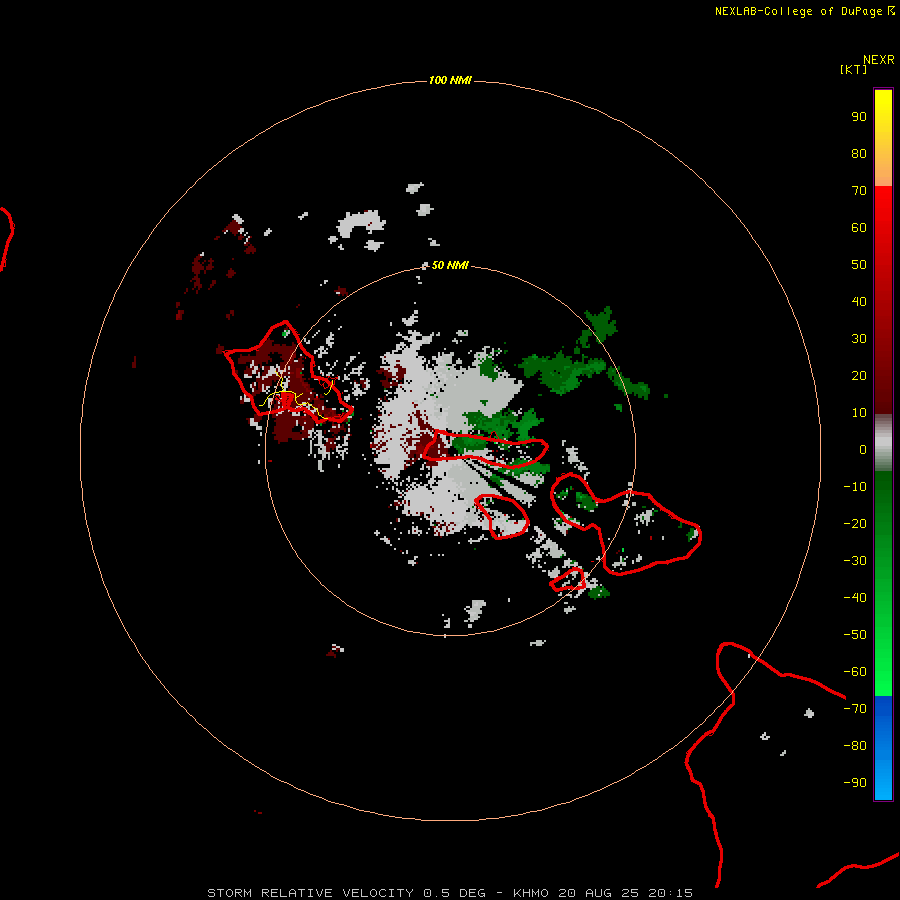The image size is (900, 900).
Task: Click the -60 value on velocity scale
Action: tap(855, 672)
